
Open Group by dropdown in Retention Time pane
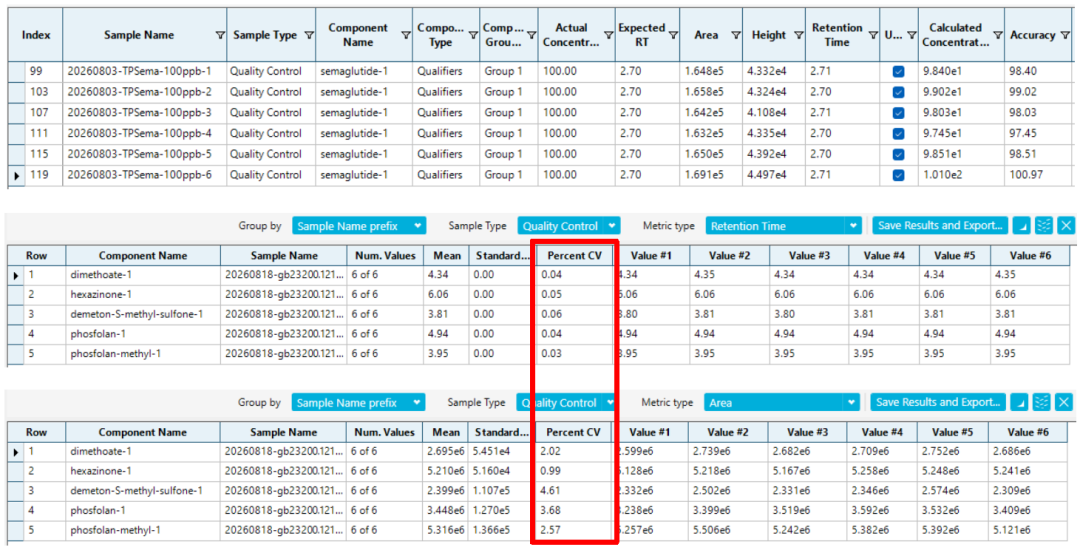(x=359, y=225)
